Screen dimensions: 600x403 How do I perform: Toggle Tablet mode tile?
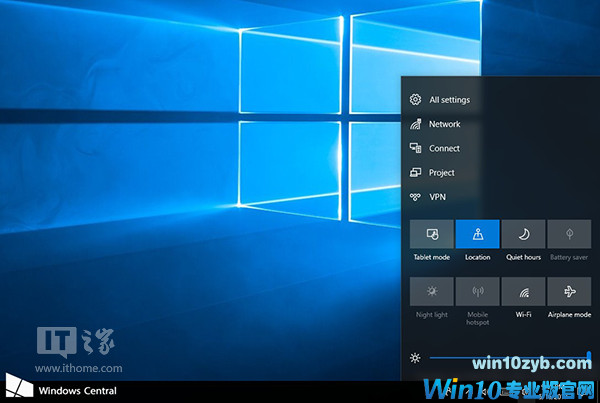tap(431, 240)
